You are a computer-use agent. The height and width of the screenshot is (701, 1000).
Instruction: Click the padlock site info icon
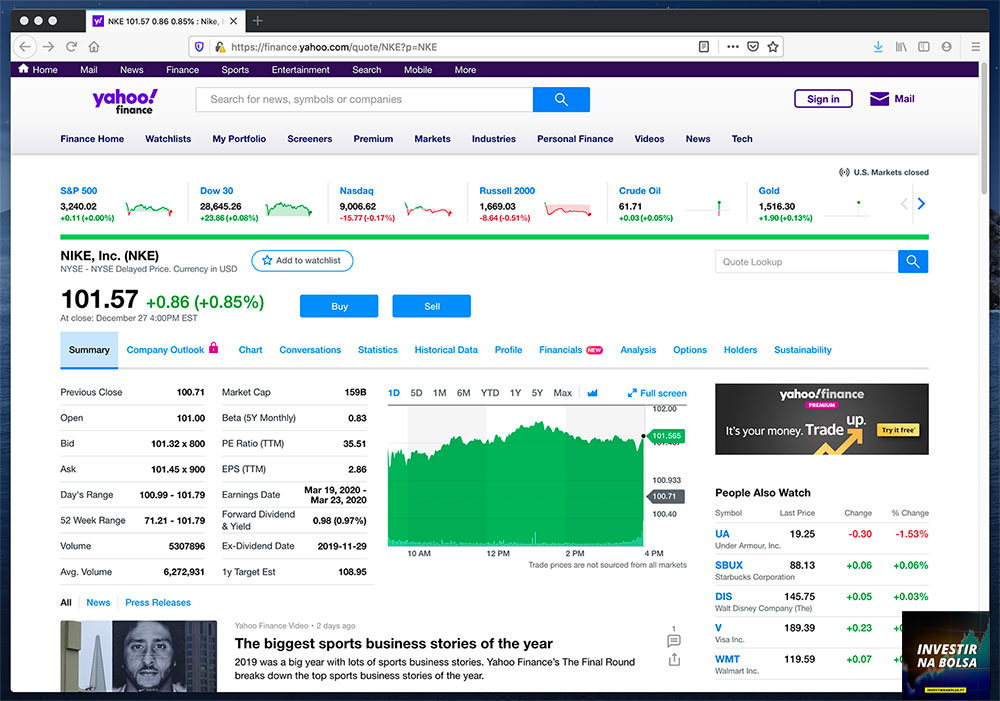(219, 47)
